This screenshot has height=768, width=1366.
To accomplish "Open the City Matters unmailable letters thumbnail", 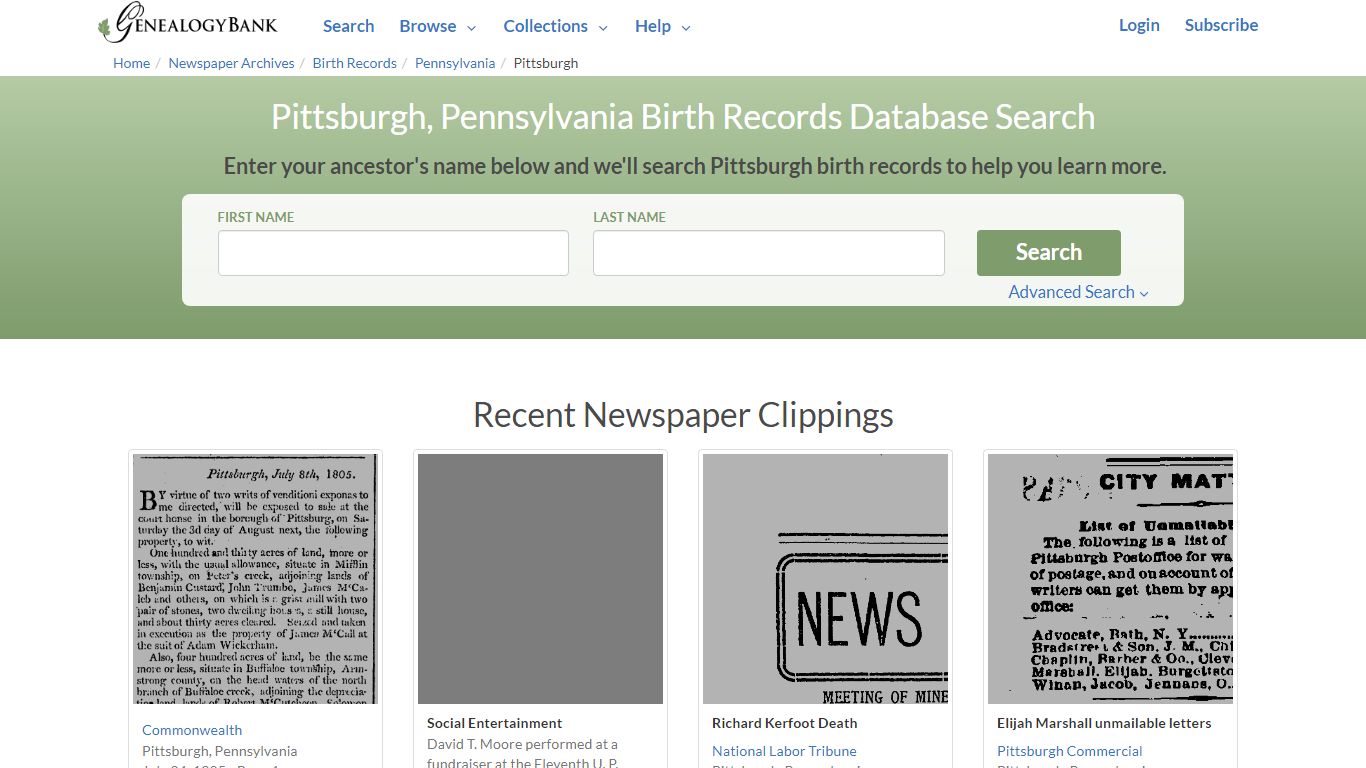I will coord(1110,579).
